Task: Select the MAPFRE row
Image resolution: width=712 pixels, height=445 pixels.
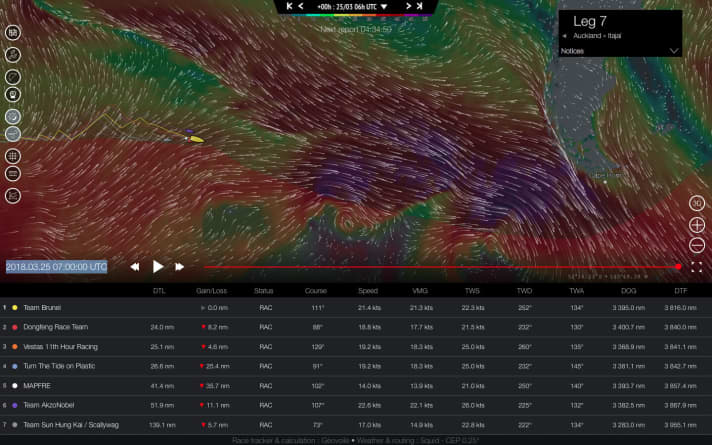Action: click(356, 386)
